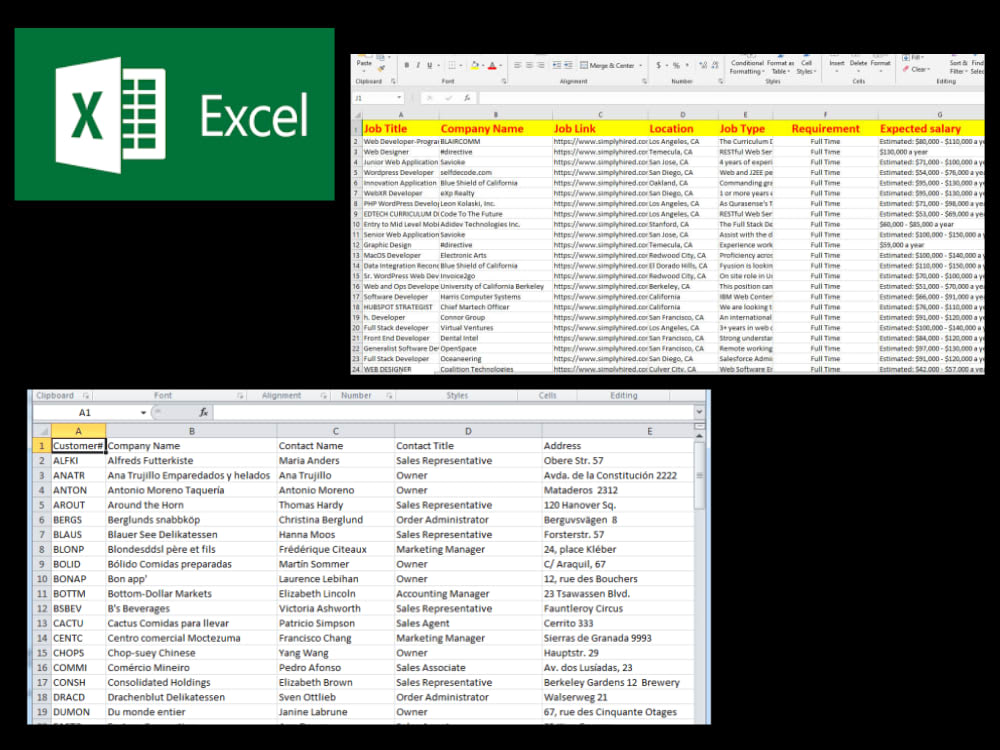Select cell Alfreds Futterkiste
This screenshot has height=750, width=1000.
click(x=191, y=460)
